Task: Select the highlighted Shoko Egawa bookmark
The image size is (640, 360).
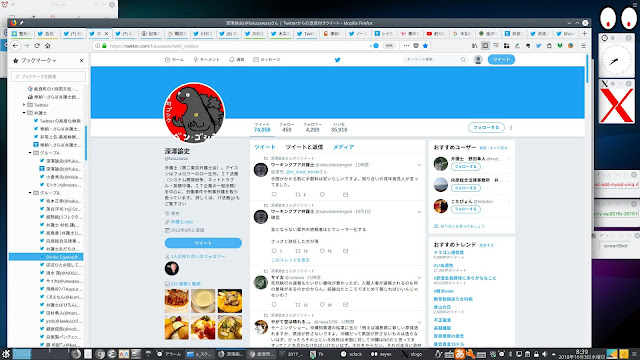Action: tap(46, 257)
